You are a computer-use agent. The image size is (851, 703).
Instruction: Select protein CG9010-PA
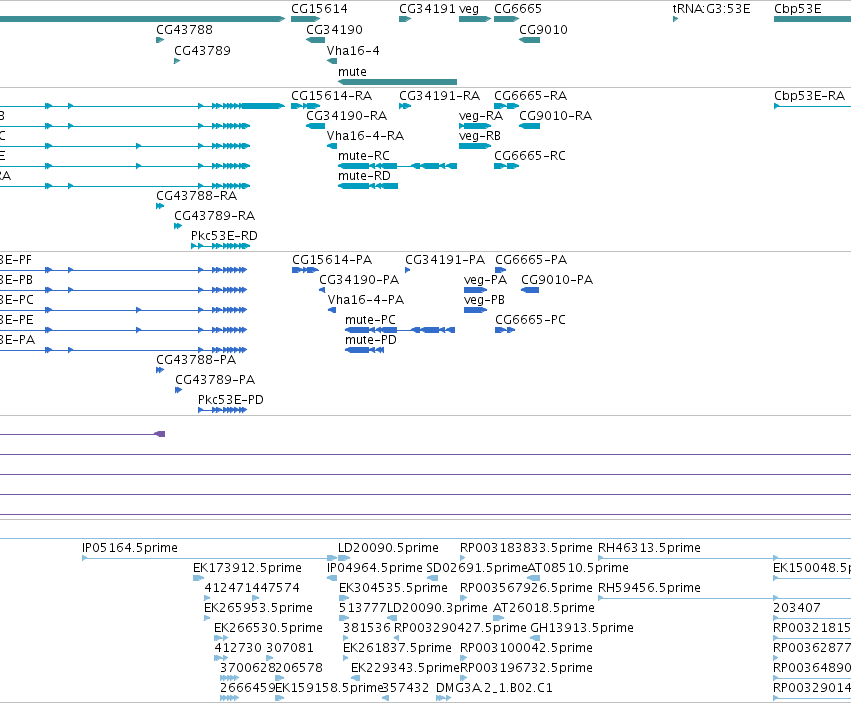557,280
